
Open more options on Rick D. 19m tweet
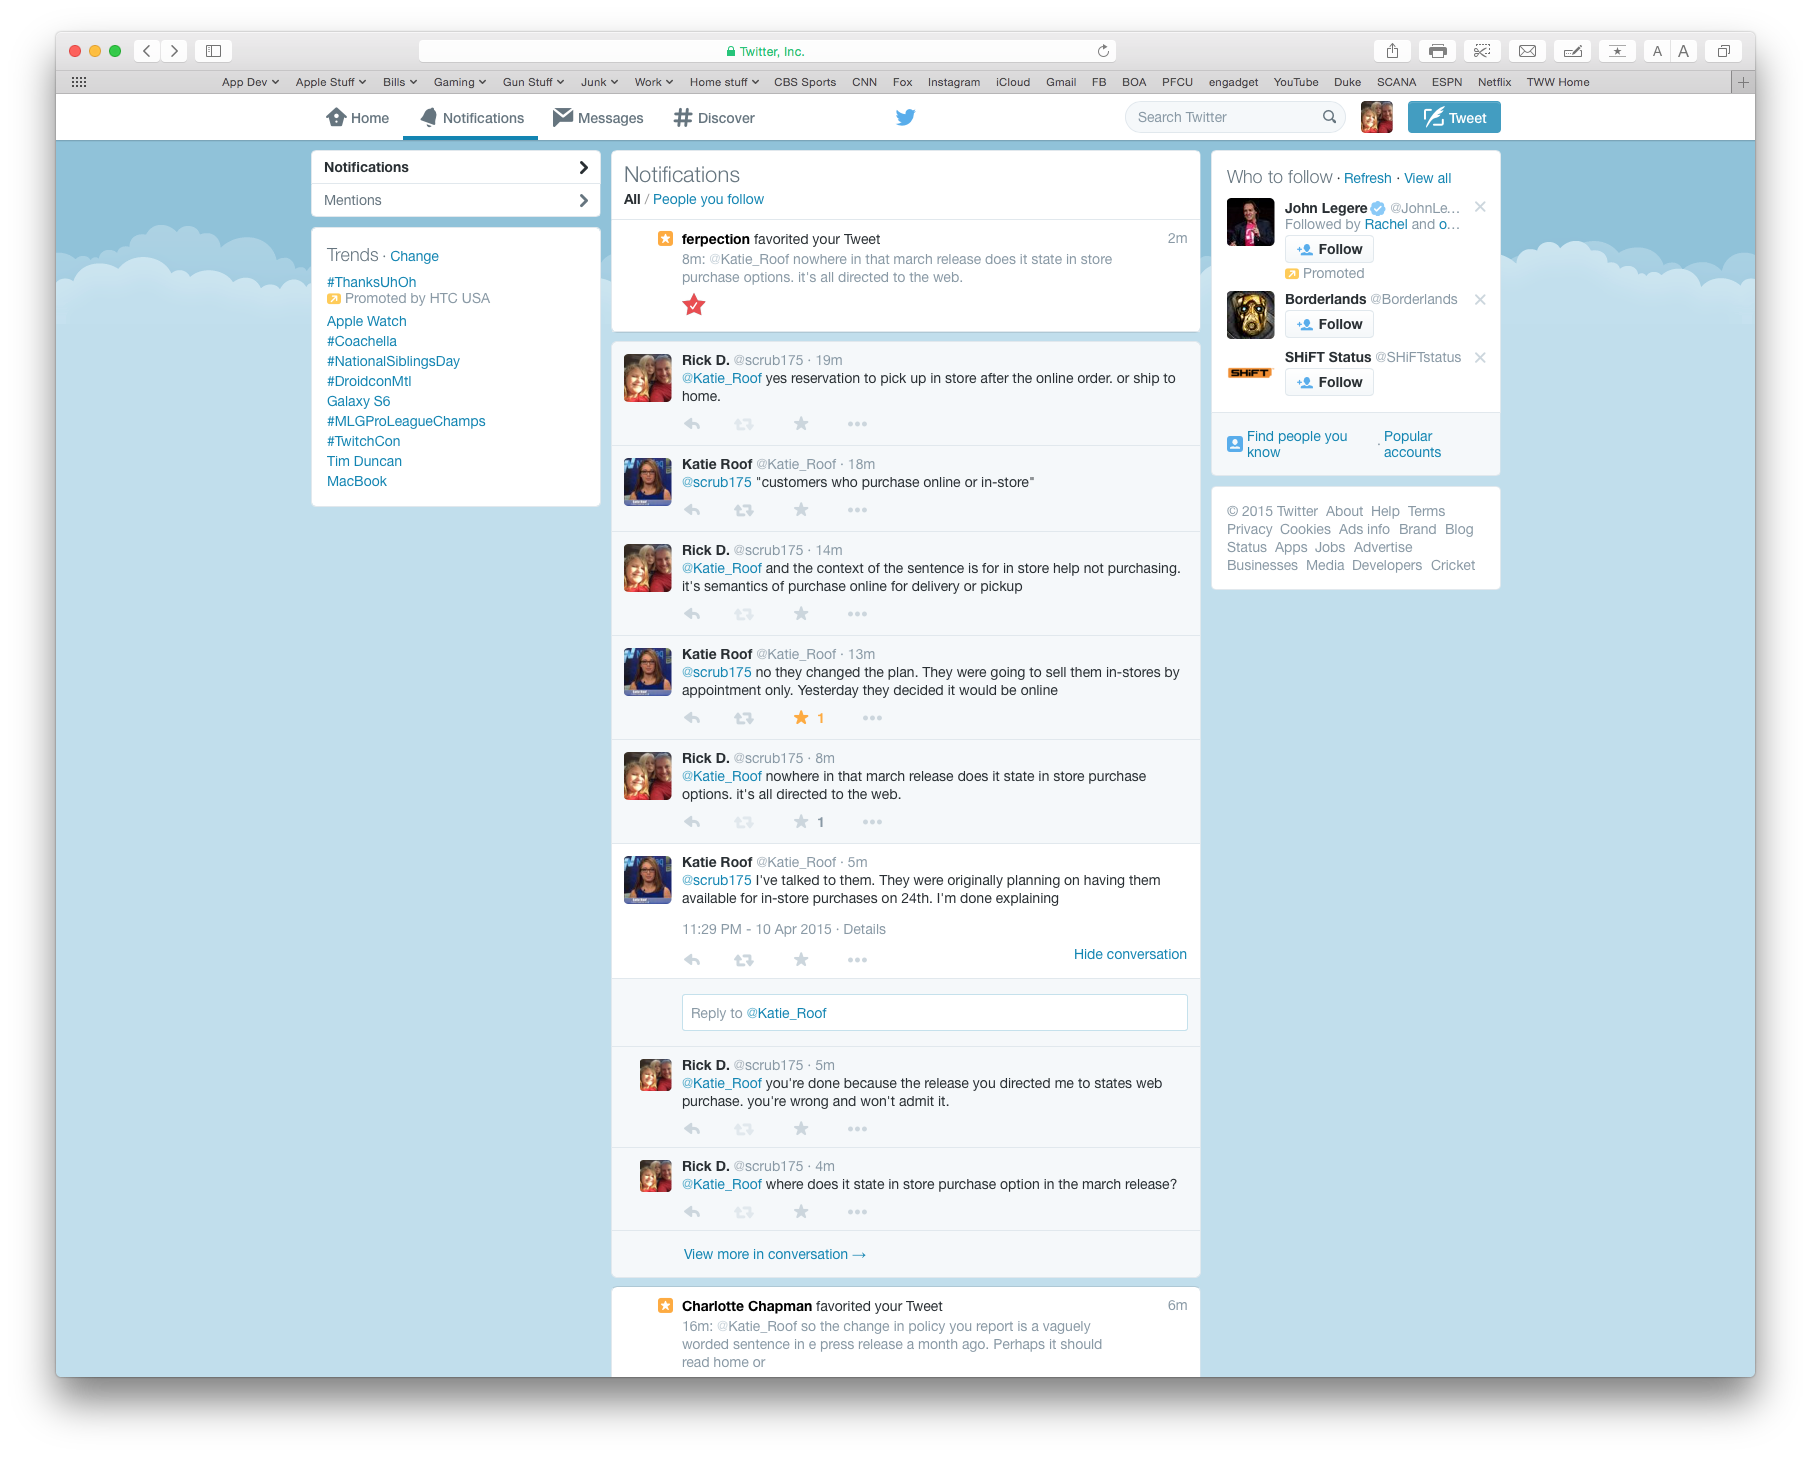[857, 424]
